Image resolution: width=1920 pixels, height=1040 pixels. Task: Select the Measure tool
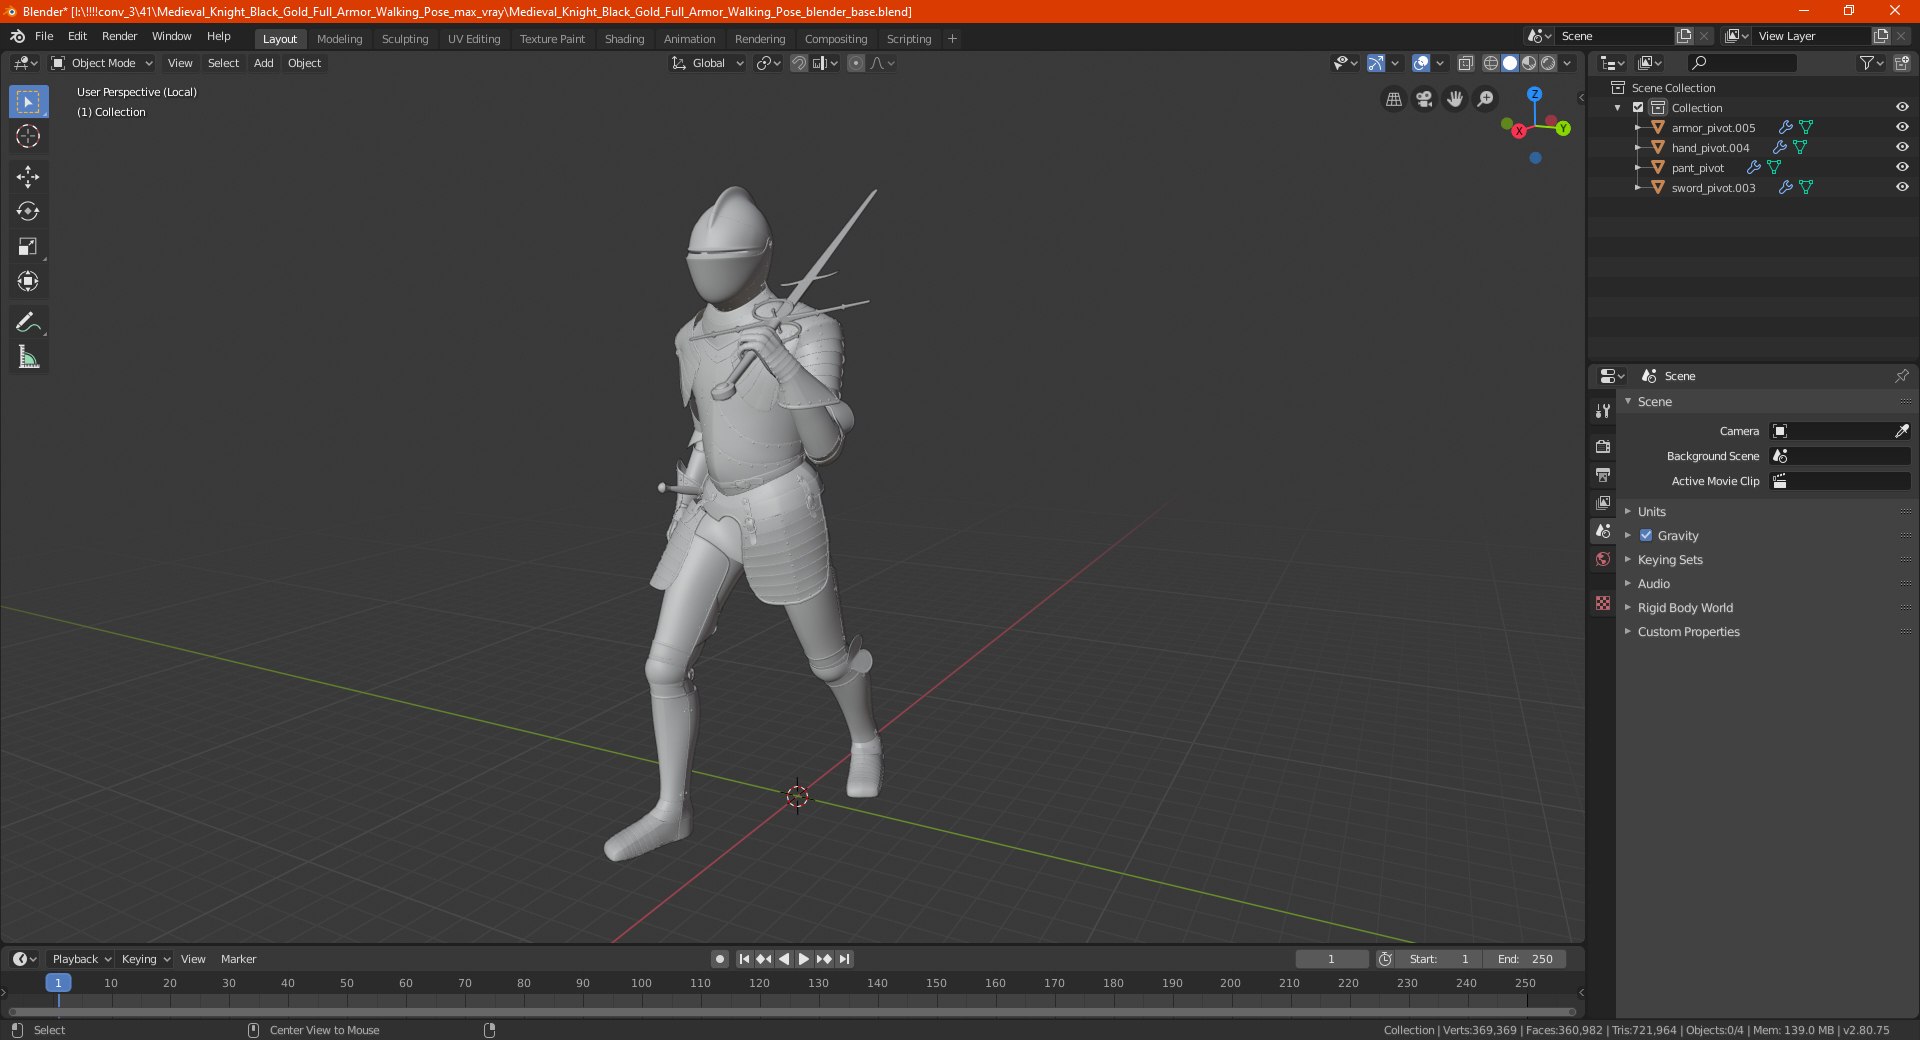[x=28, y=357]
